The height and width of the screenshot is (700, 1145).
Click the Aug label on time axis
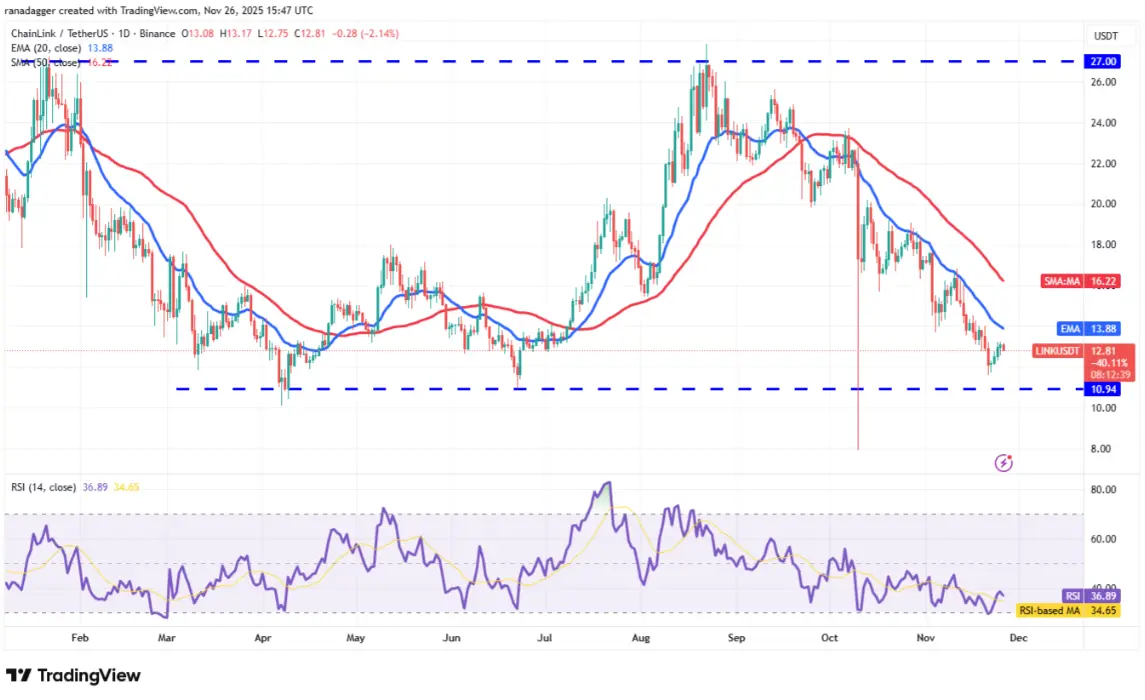[640, 638]
